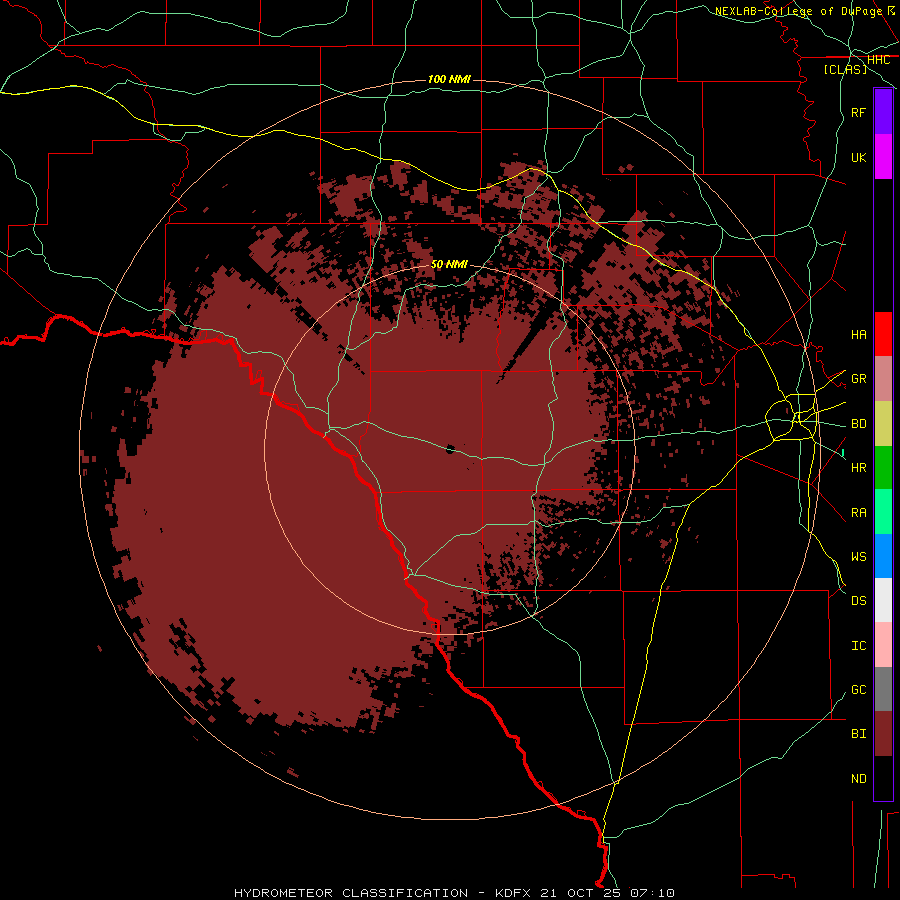900x900 pixels.
Task: Click the "ND" legend label
Action: click(x=859, y=779)
